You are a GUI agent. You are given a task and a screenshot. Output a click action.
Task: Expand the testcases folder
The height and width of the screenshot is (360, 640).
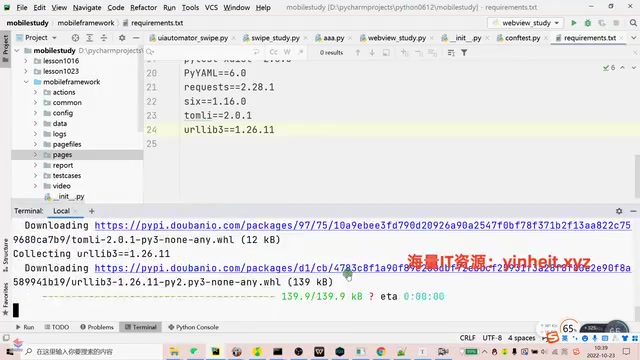click(36, 176)
